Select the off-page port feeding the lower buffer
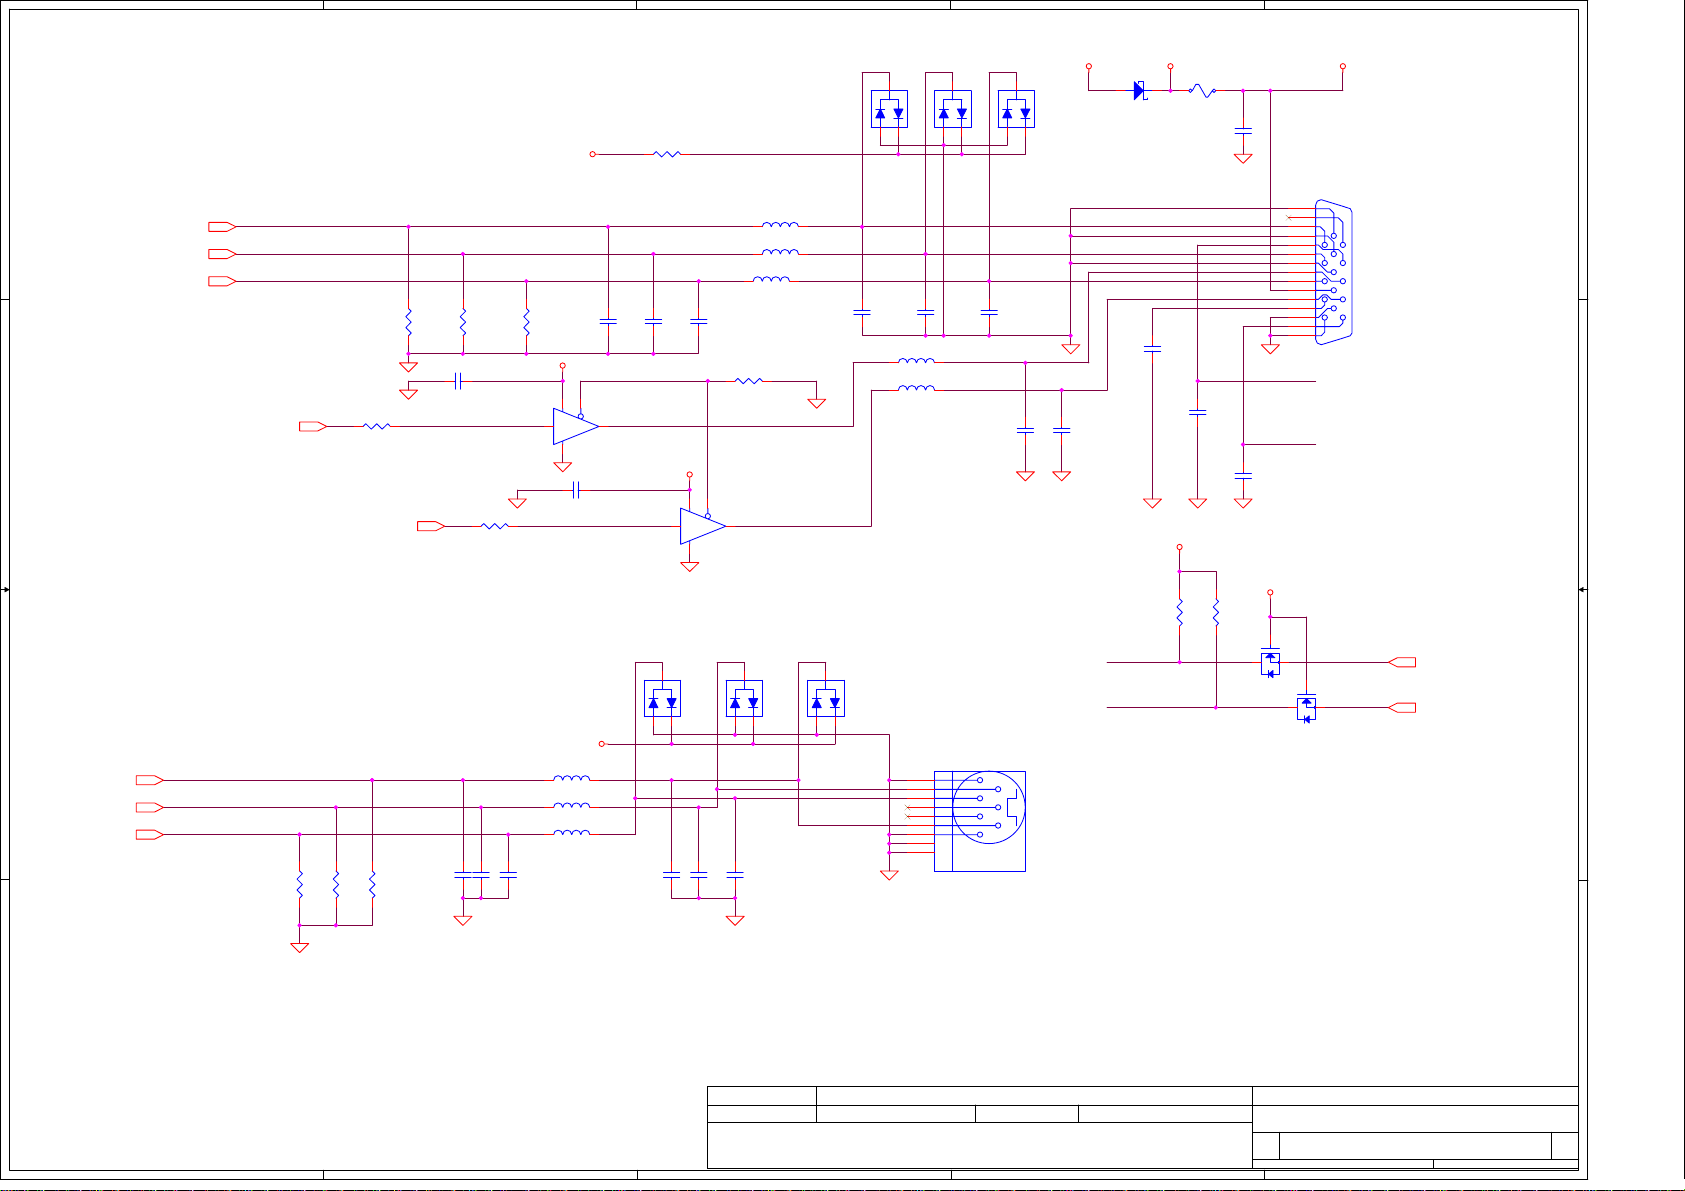The width and height of the screenshot is (1685, 1191). click(431, 526)
